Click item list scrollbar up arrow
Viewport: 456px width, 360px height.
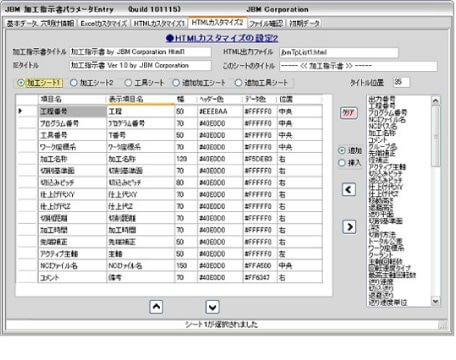point(435,101)
